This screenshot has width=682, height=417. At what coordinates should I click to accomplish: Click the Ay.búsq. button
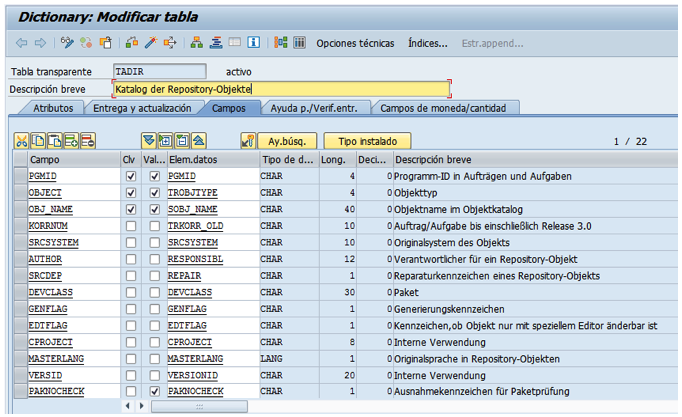pos(287,141)
